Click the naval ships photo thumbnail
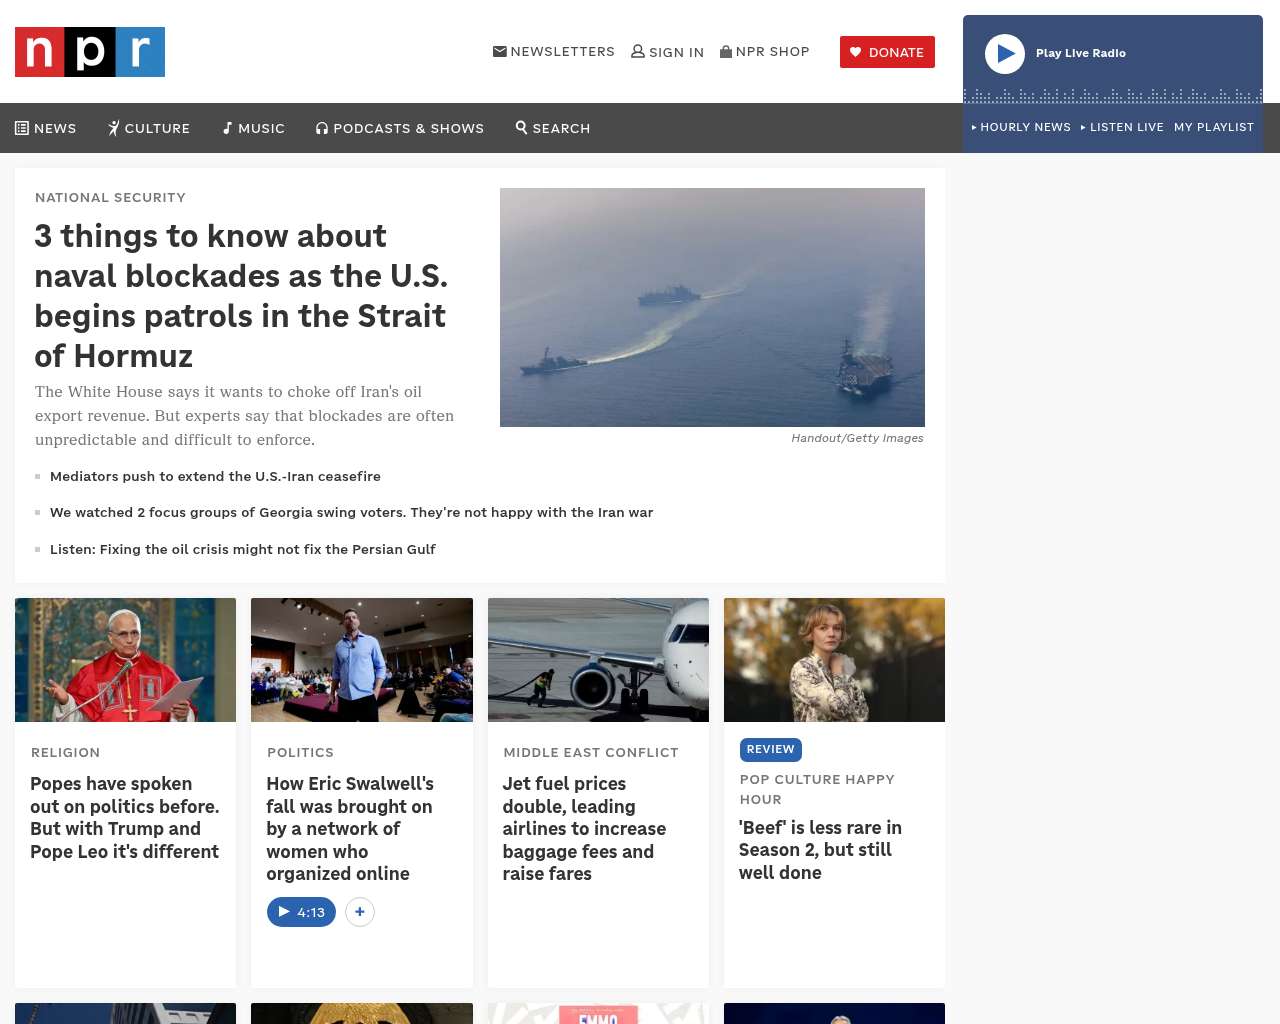 [x=712, y=307]
